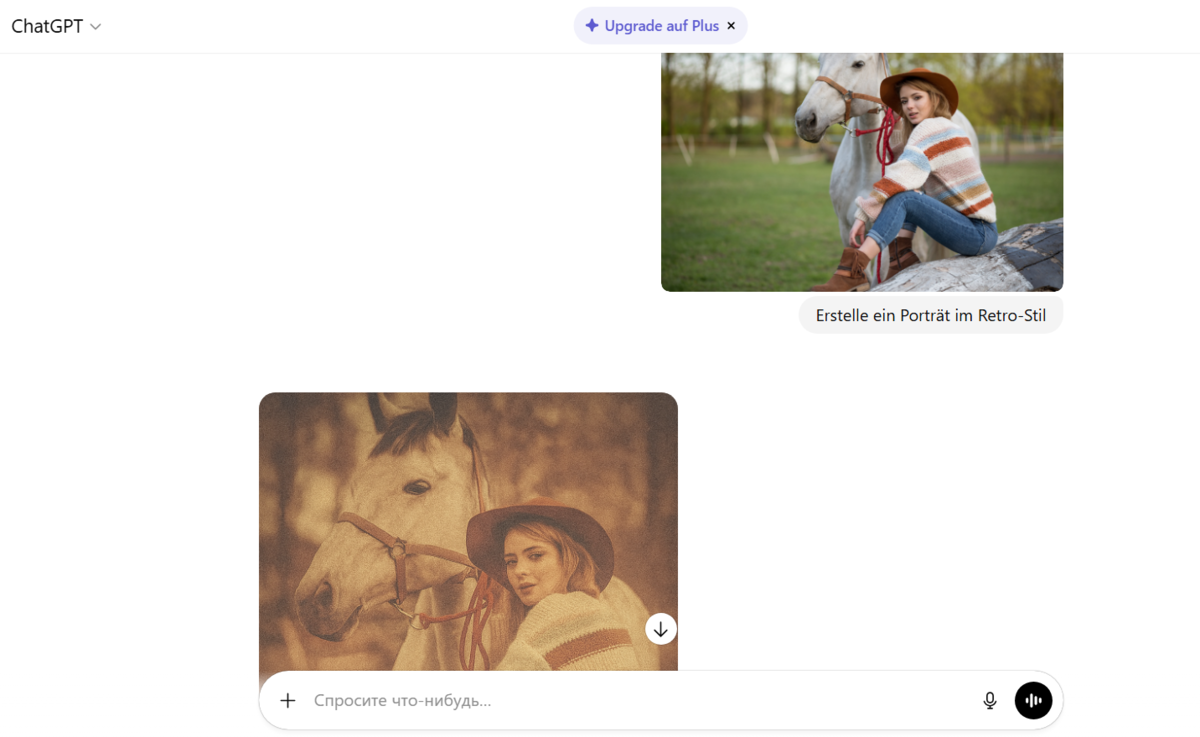Focus the empty chat input bar
This screenshot has width=1200, height=737.
tap(600, 700)
